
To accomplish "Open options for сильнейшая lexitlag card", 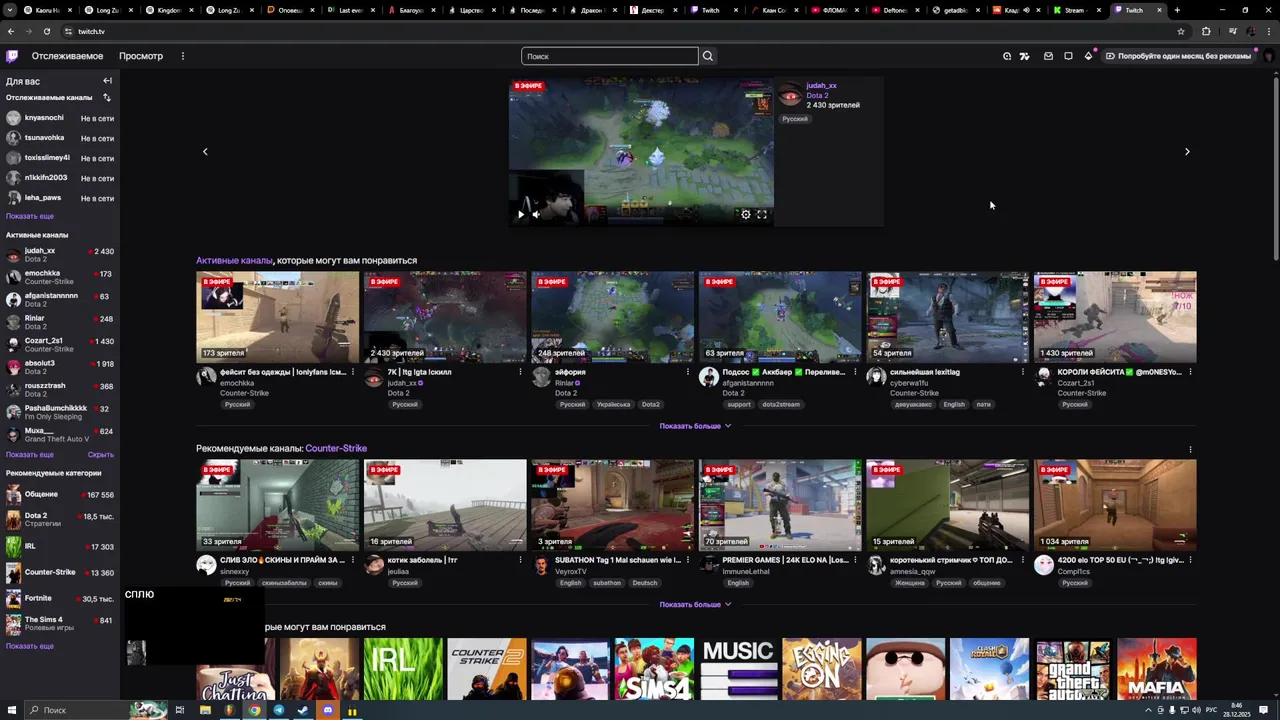I will tap(1022, 372).
